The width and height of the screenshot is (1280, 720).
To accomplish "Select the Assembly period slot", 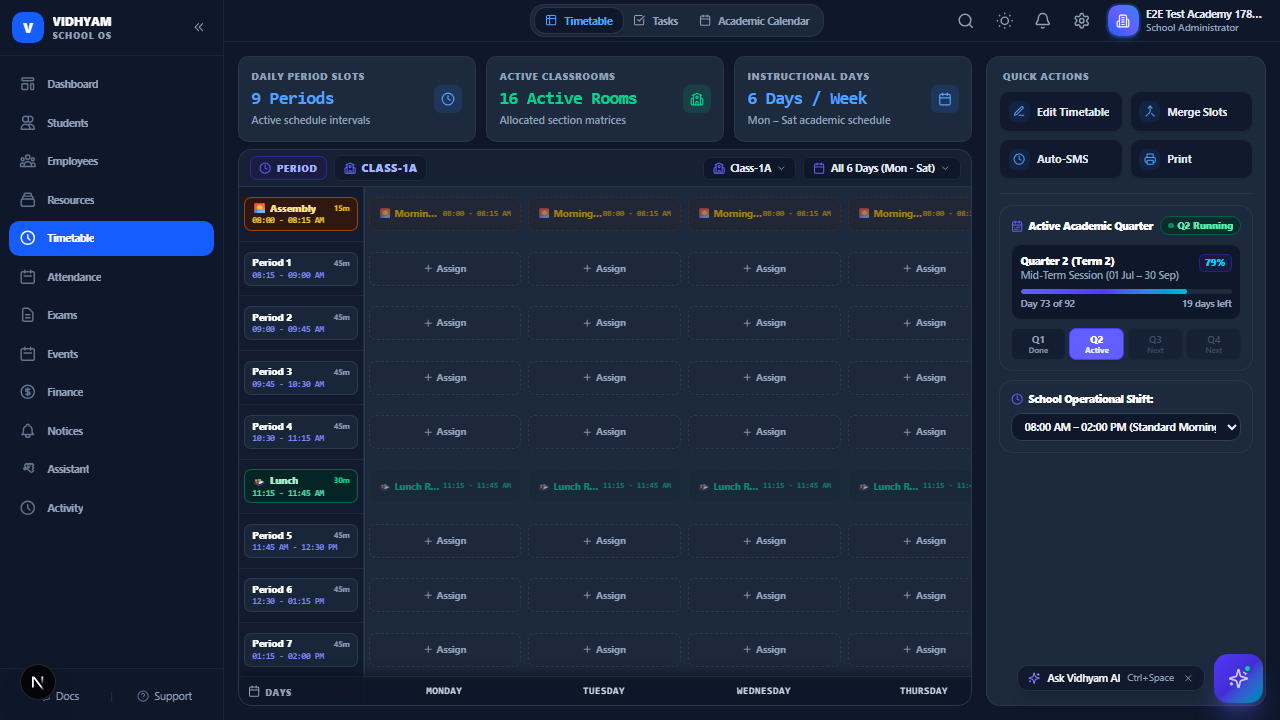I will (x=301, y=214).
